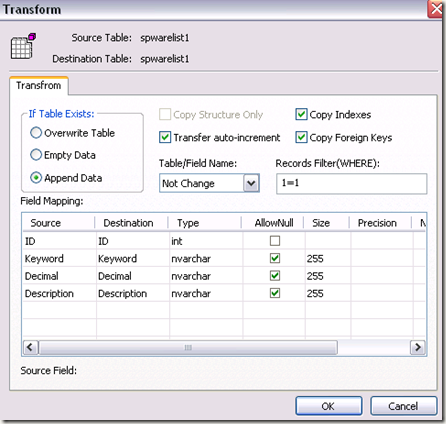Click the Destination column header
The width and height of the screenshot is (446, 424).
tap(131, 223)
